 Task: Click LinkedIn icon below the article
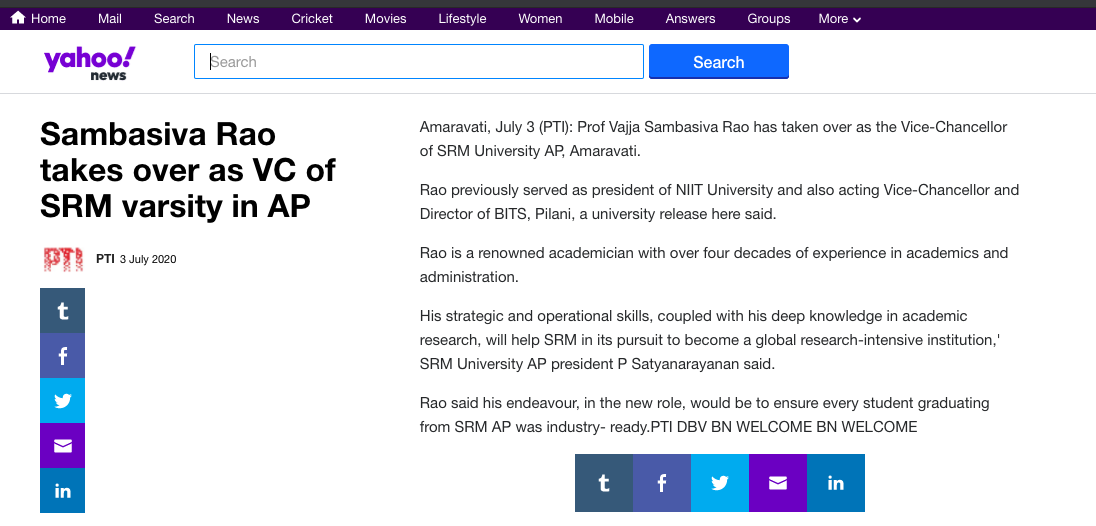(x=836, y=483)
